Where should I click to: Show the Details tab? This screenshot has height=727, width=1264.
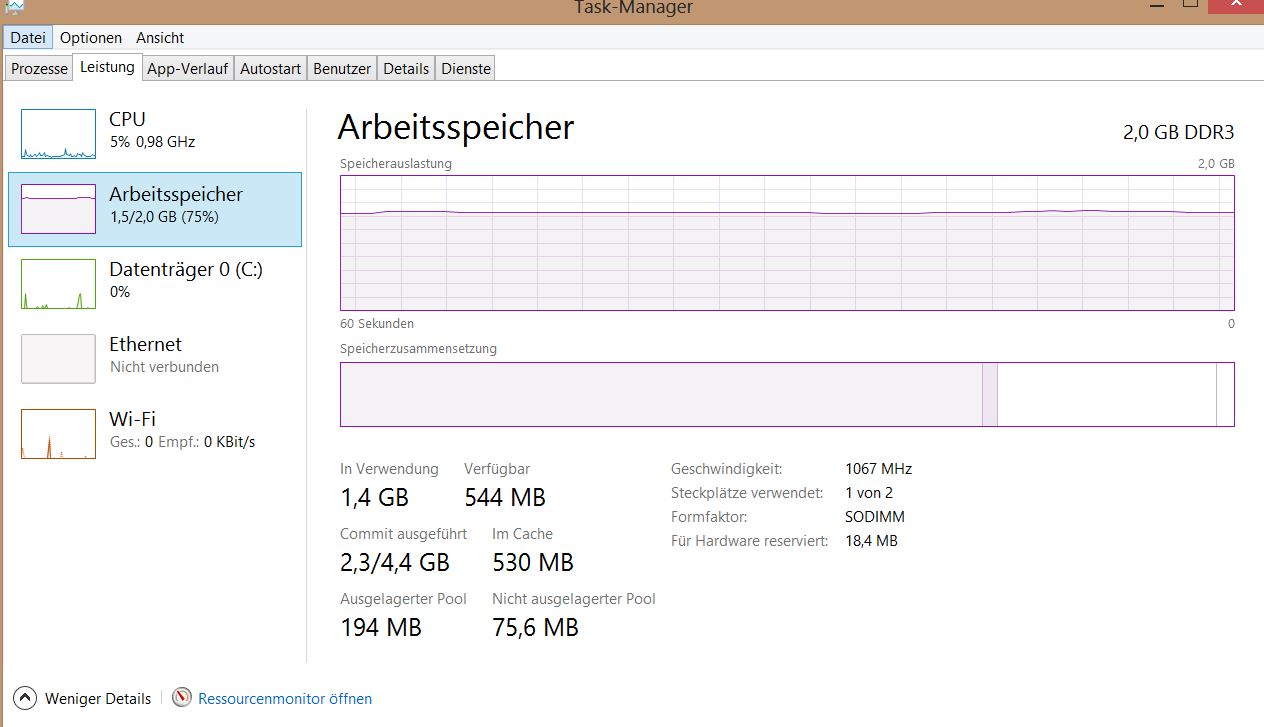tap(406, 69)
